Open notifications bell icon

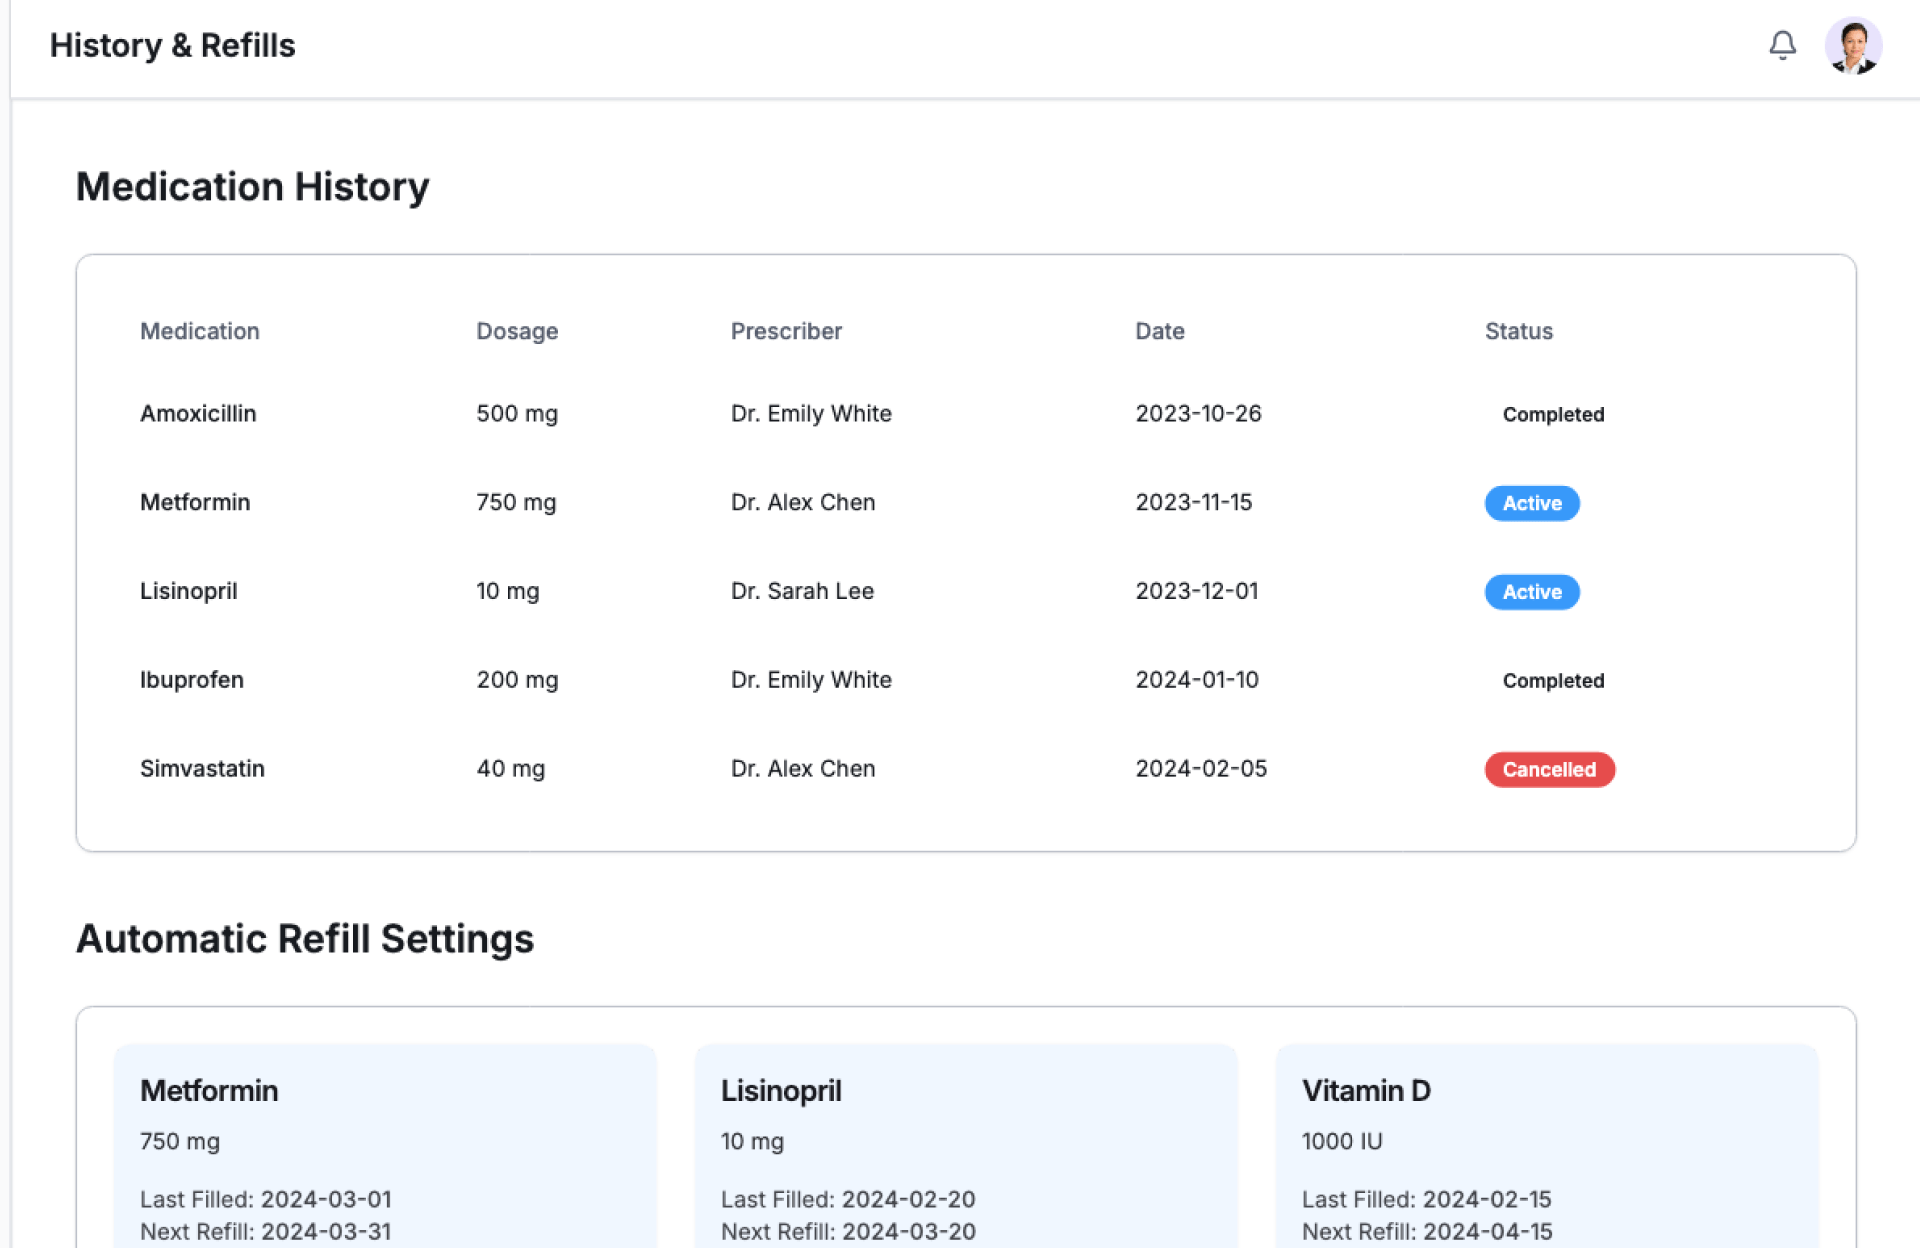1782,45
